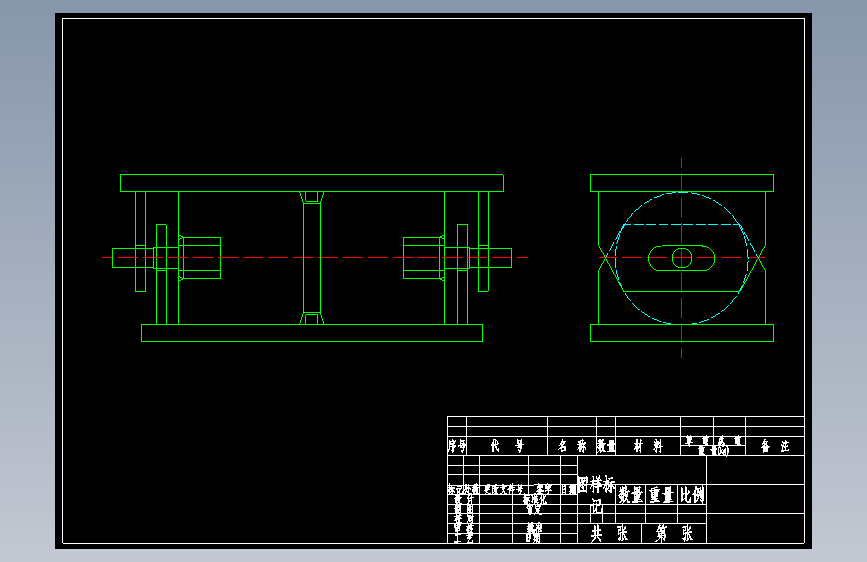Click the '备 注' column header
The width and height of the screenshot is (867, 562).
pos(775,446)
